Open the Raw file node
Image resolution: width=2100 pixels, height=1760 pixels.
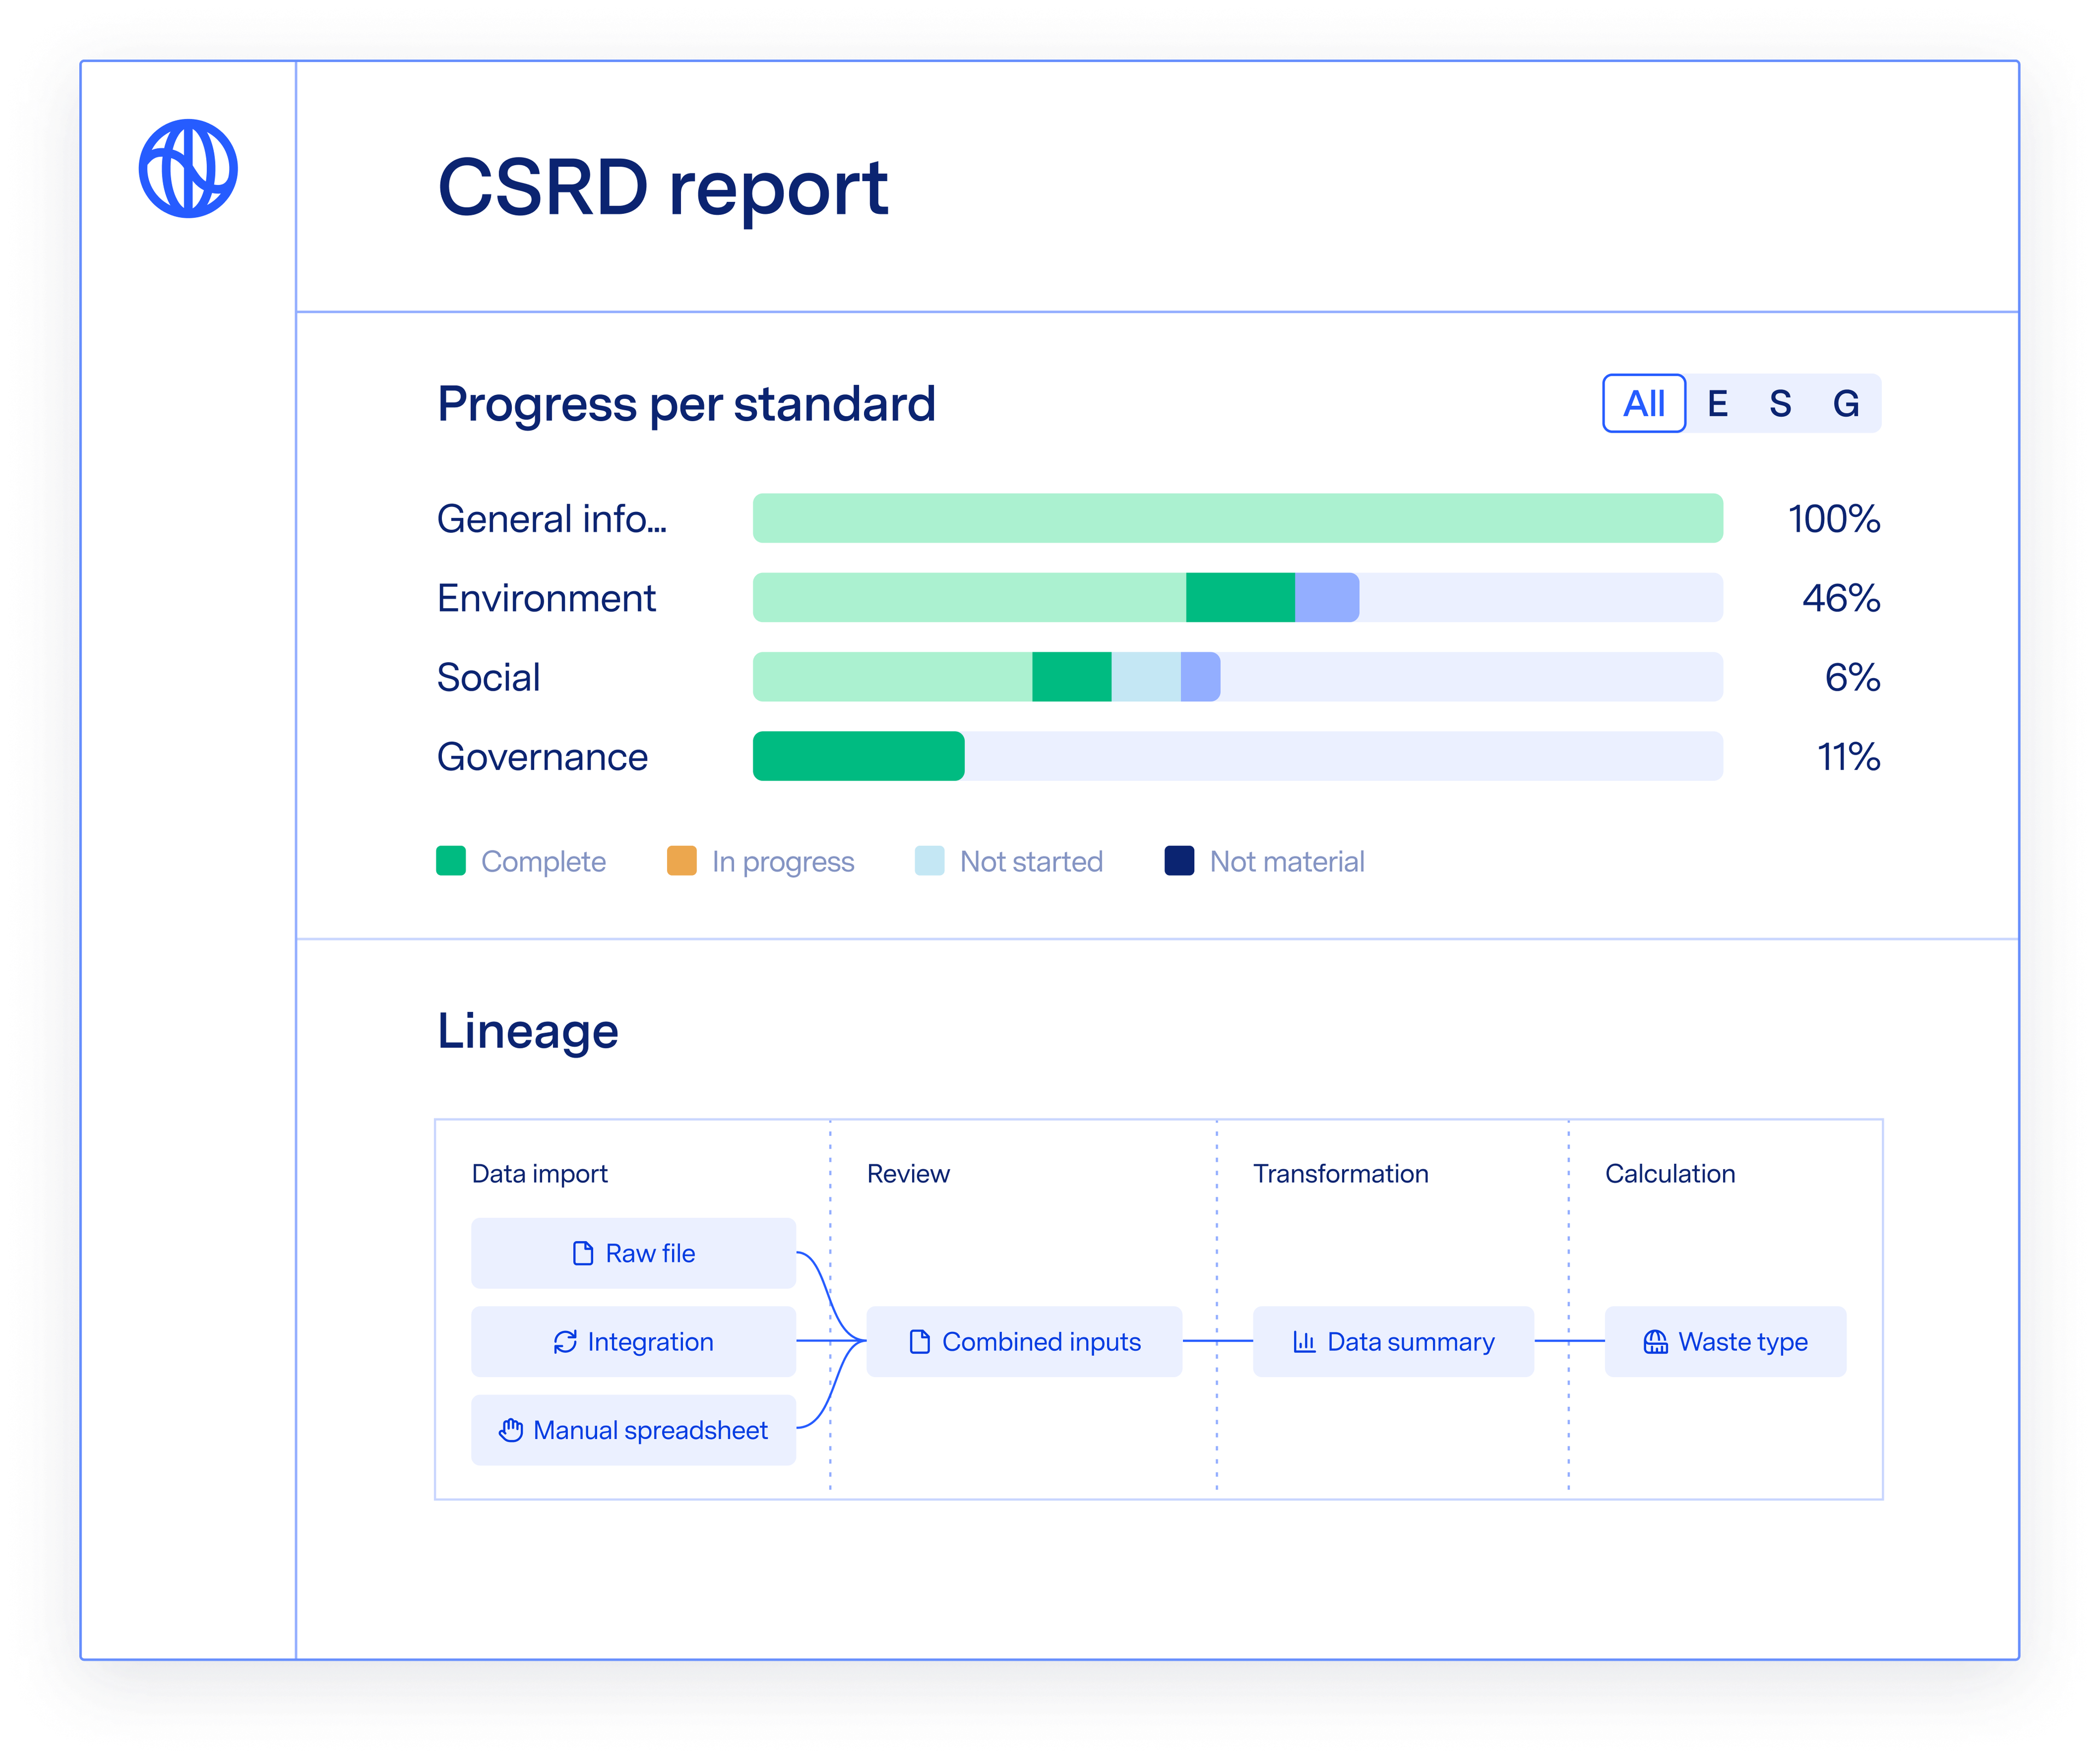[x=634, y=1253]
